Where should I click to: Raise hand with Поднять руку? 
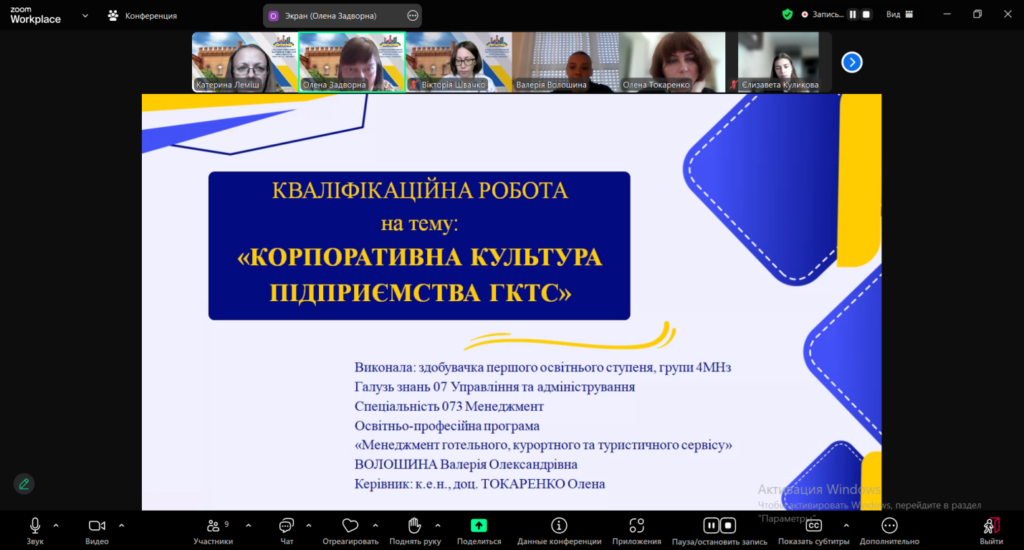415,530
